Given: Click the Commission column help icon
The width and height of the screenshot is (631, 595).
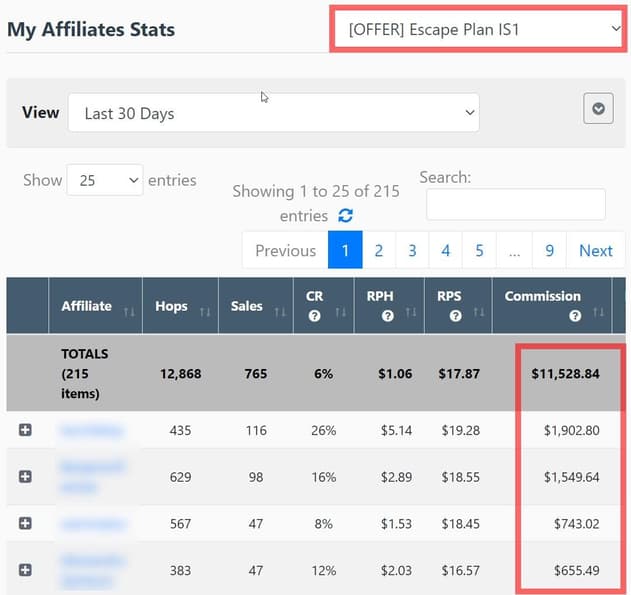Looking at the screenshot, I should [574, 315].
